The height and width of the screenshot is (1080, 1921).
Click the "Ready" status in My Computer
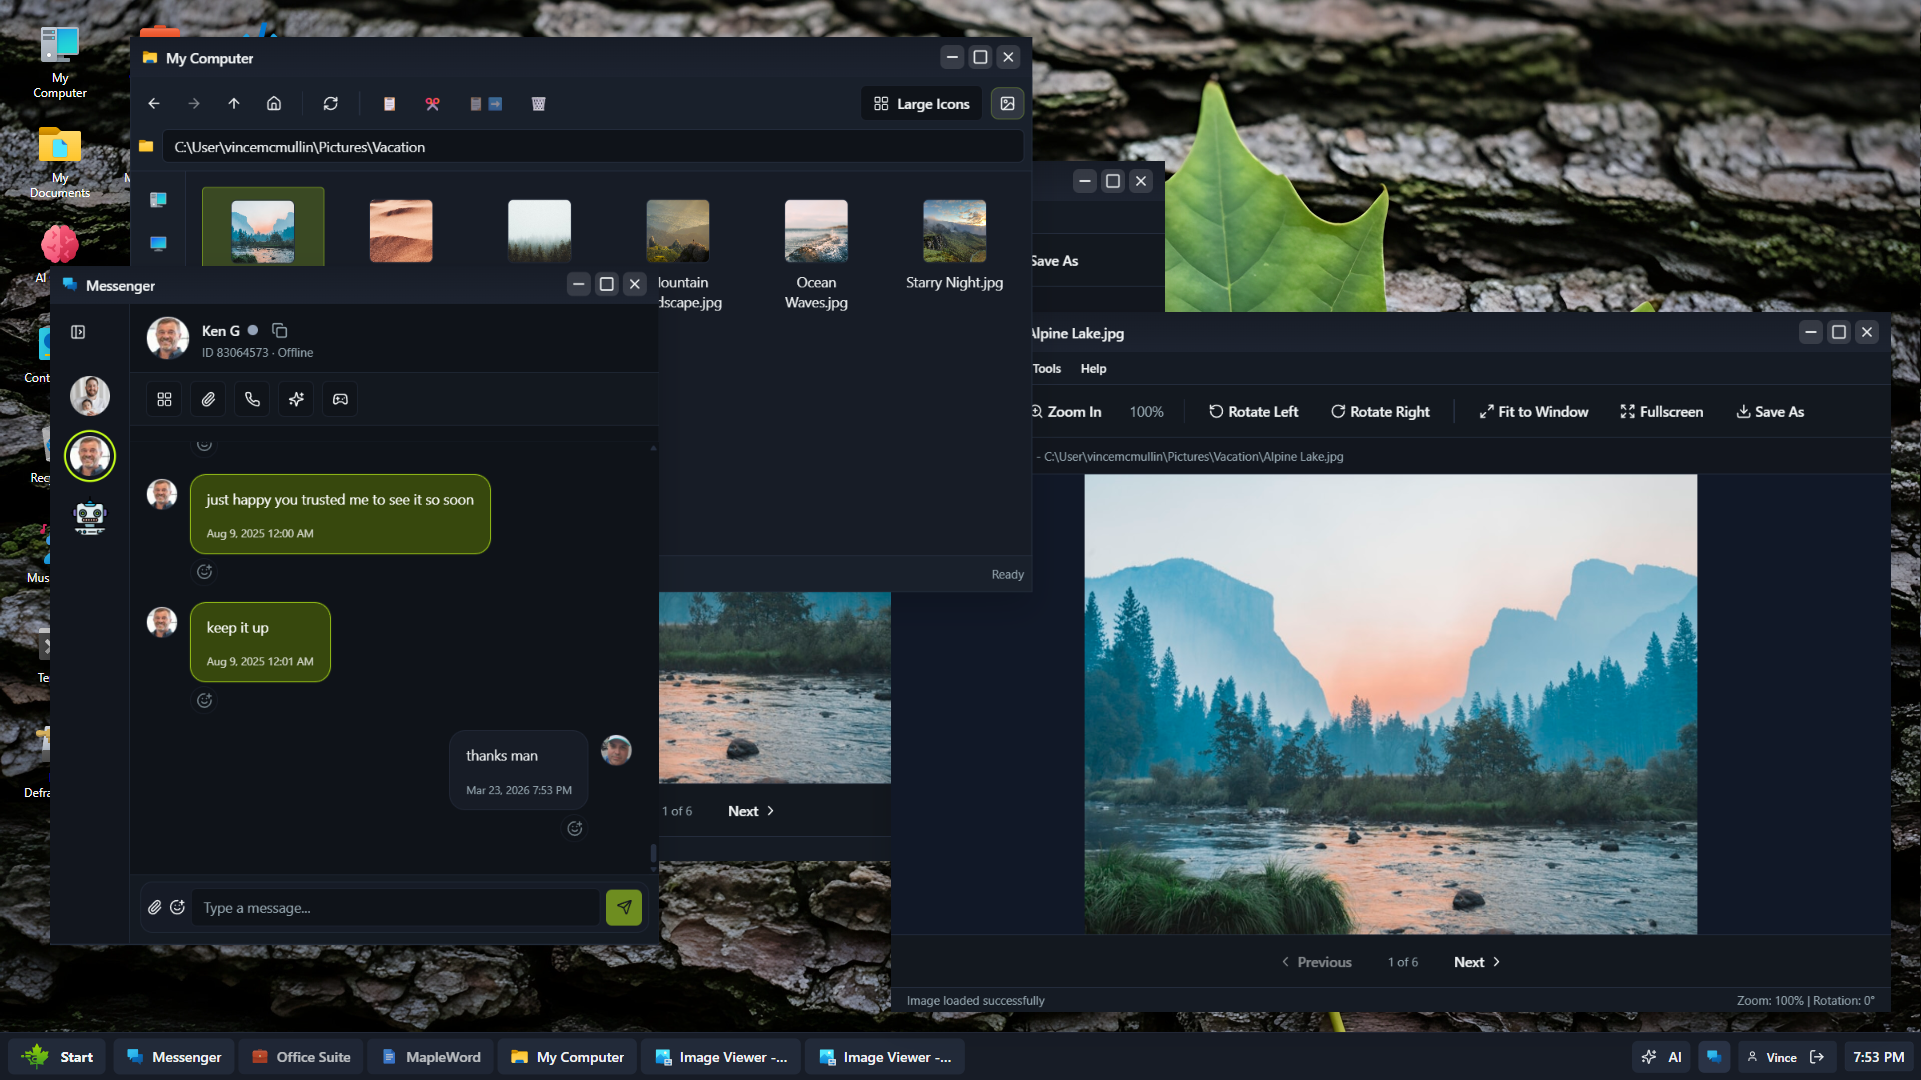[1008, 575]
